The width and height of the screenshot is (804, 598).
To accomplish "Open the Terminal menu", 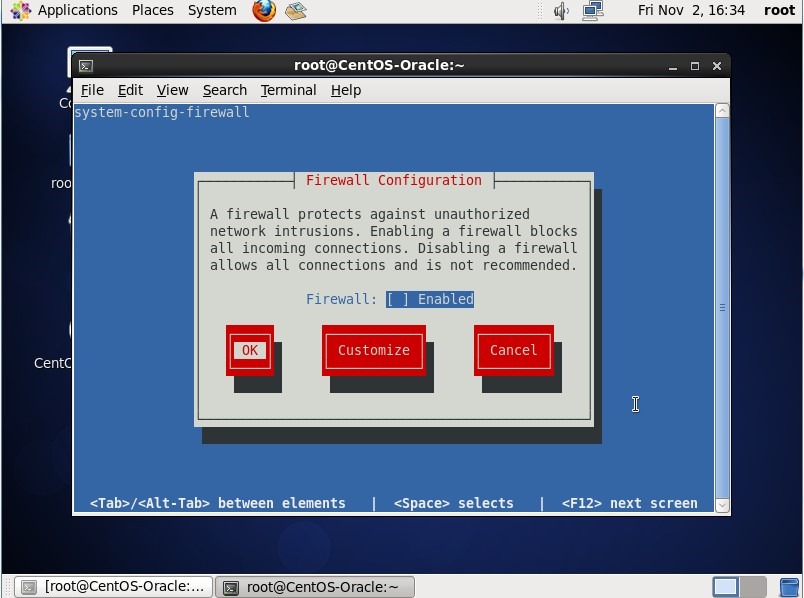I will (288, 90).
